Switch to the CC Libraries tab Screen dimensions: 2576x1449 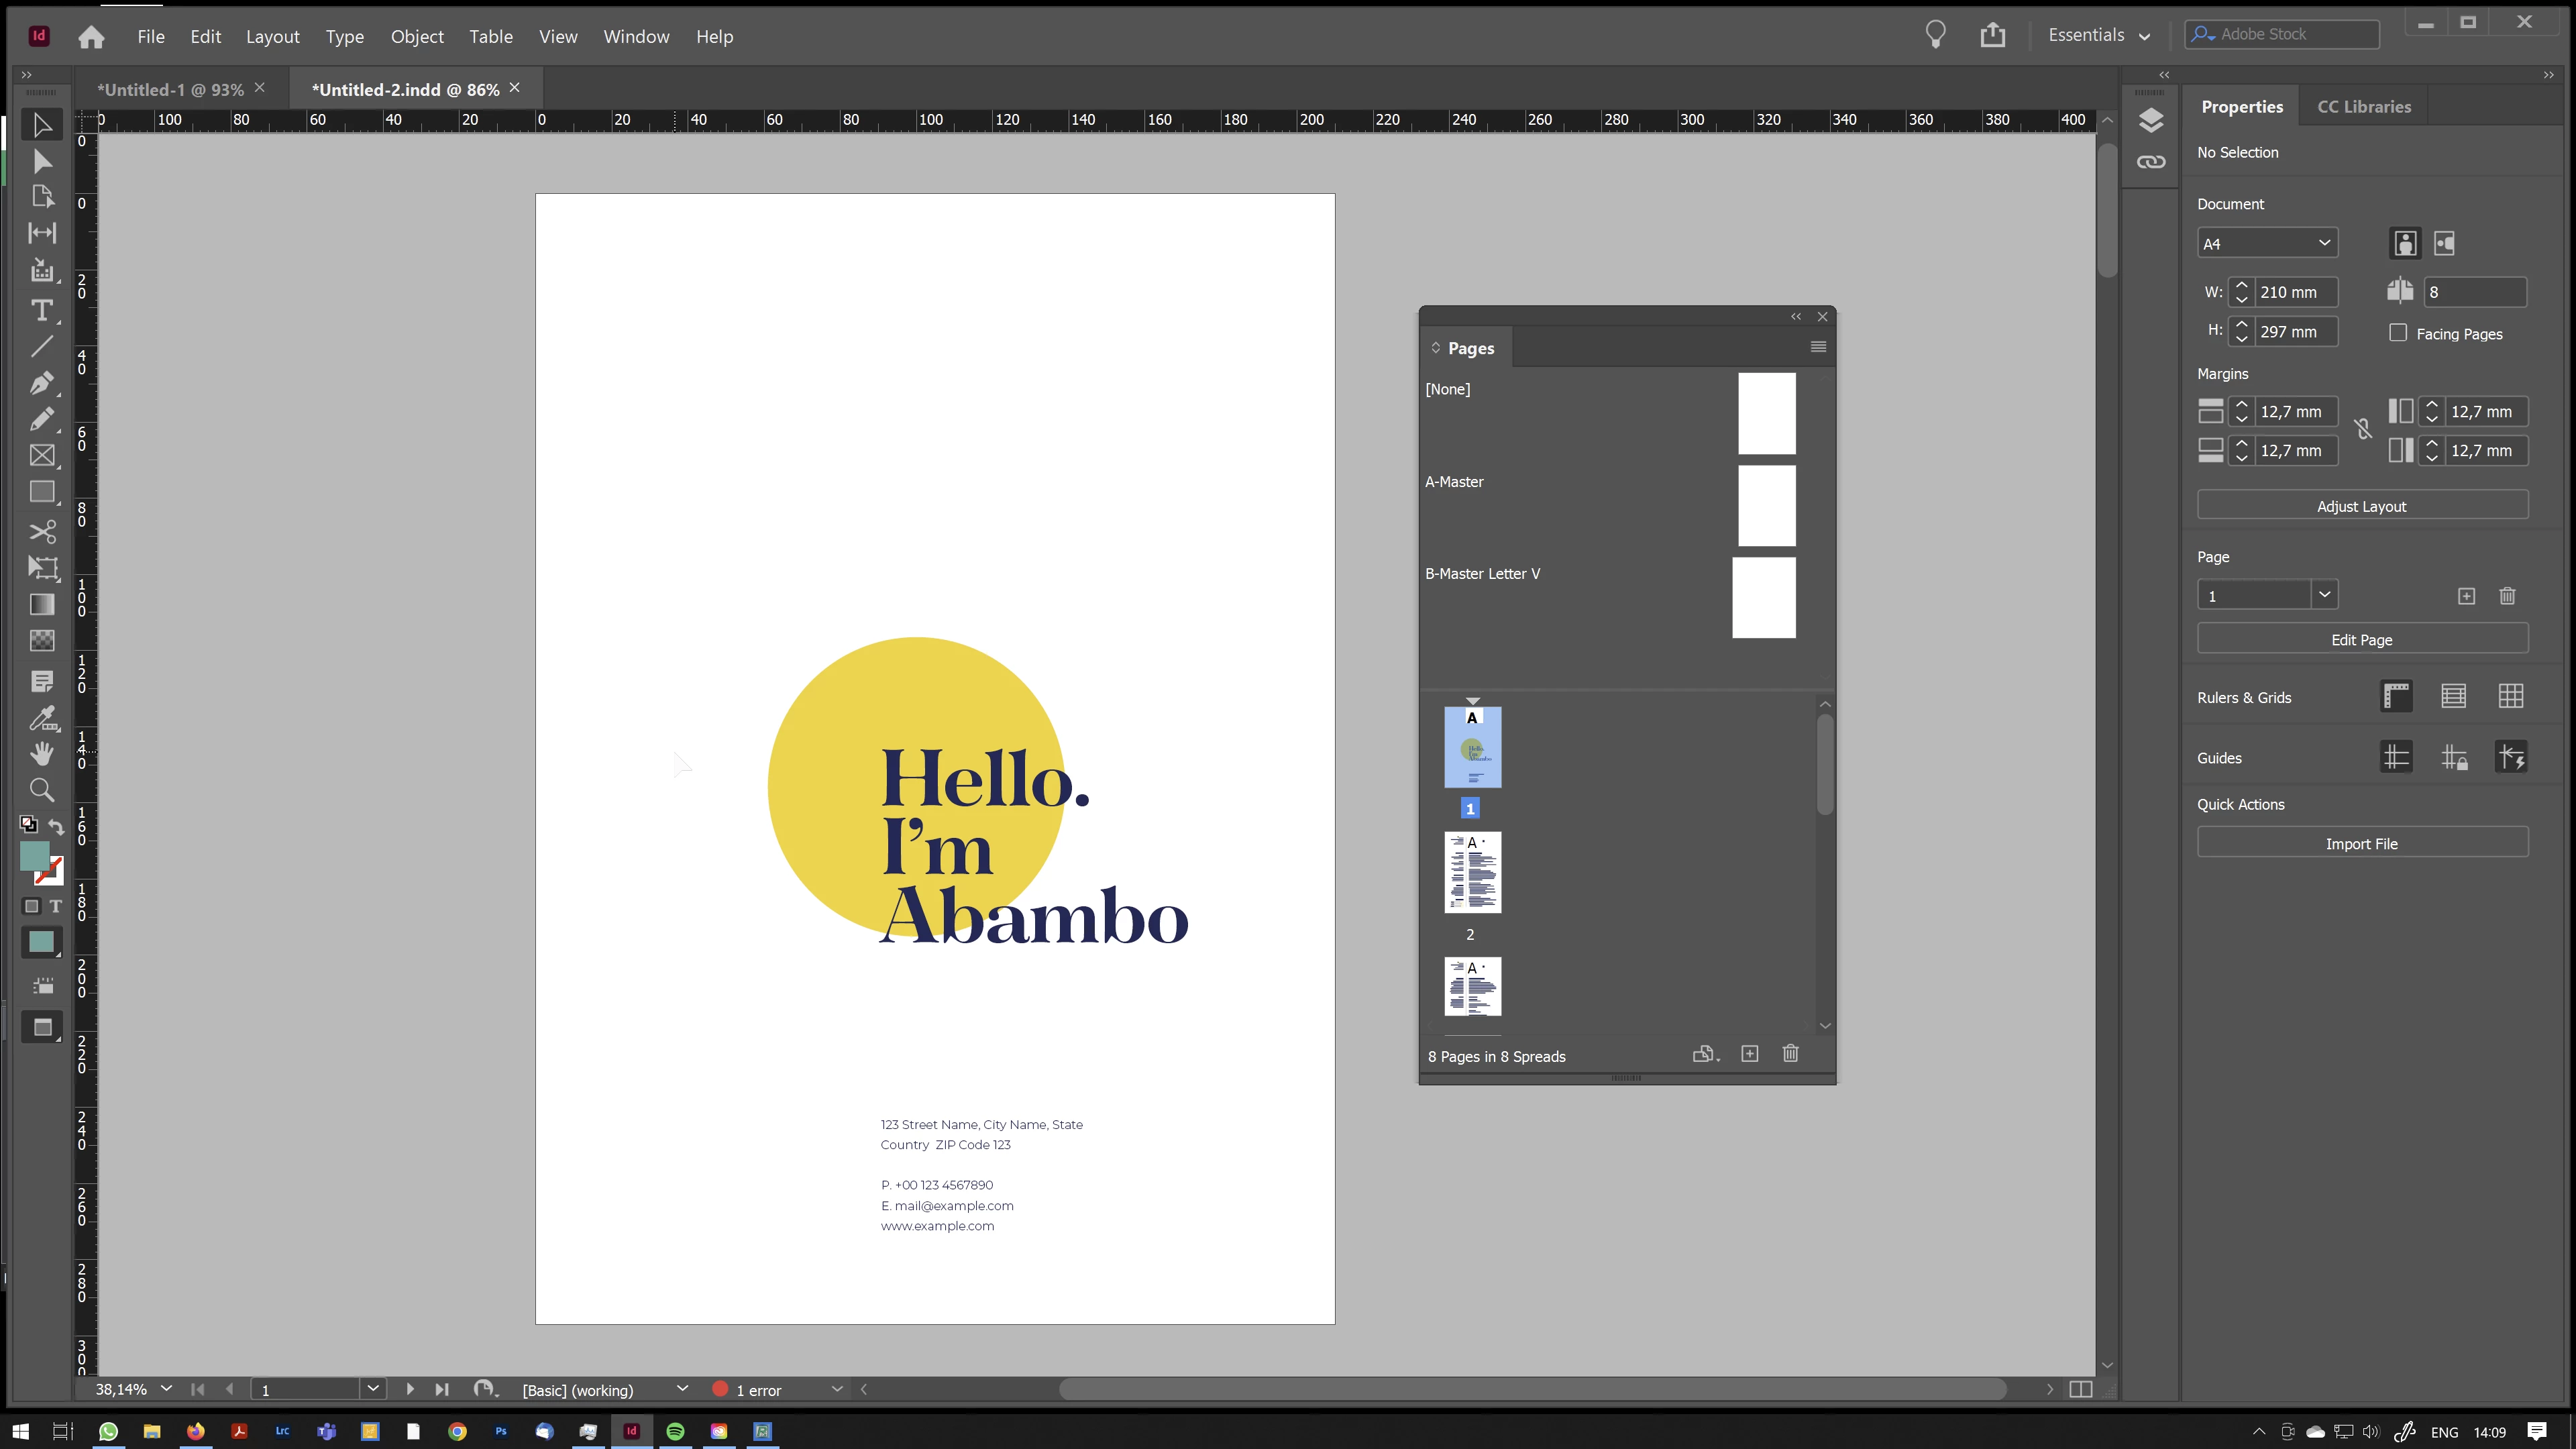2363,107
